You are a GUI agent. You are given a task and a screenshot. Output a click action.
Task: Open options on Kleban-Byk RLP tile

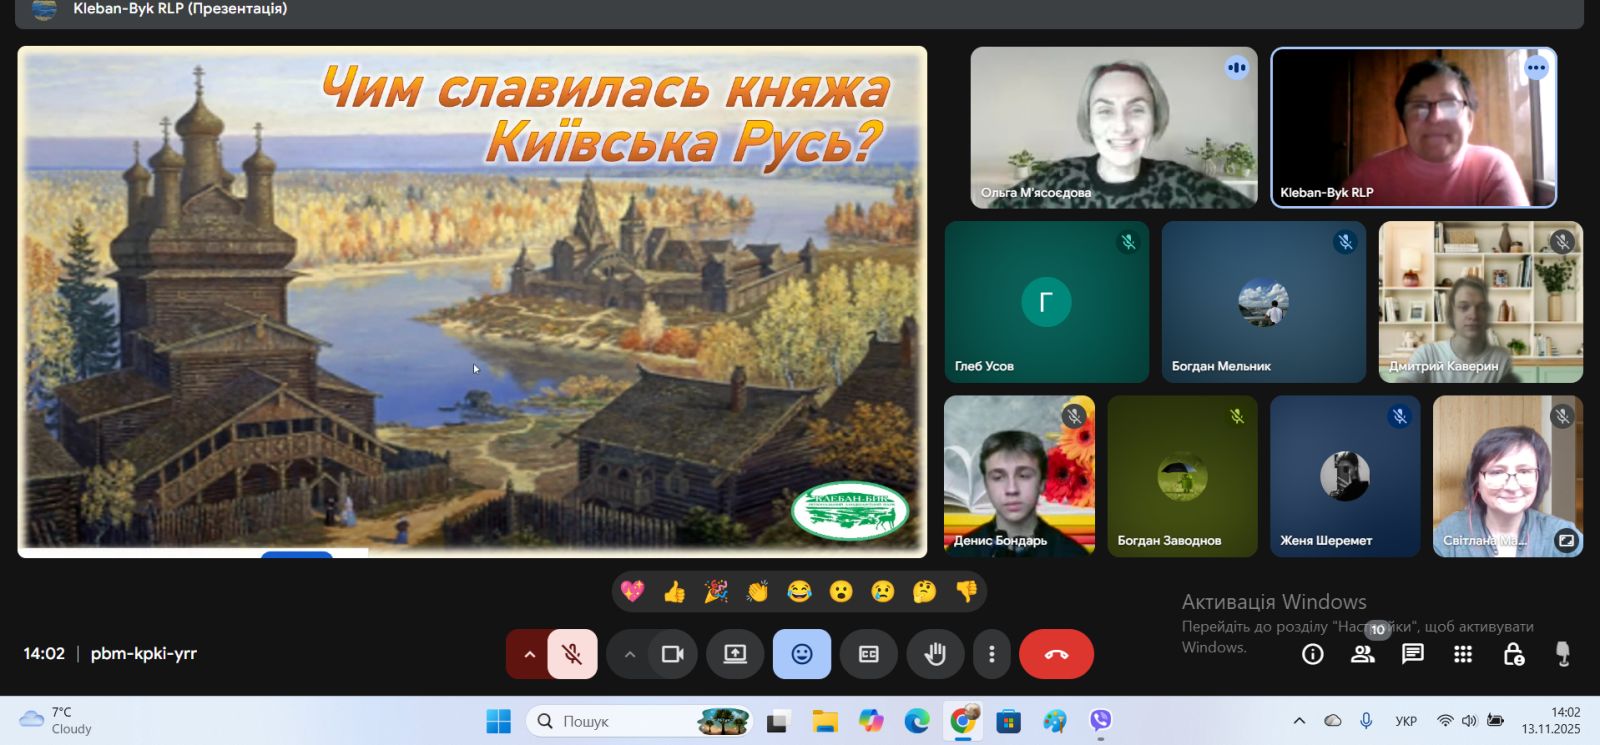point(1536,68)
